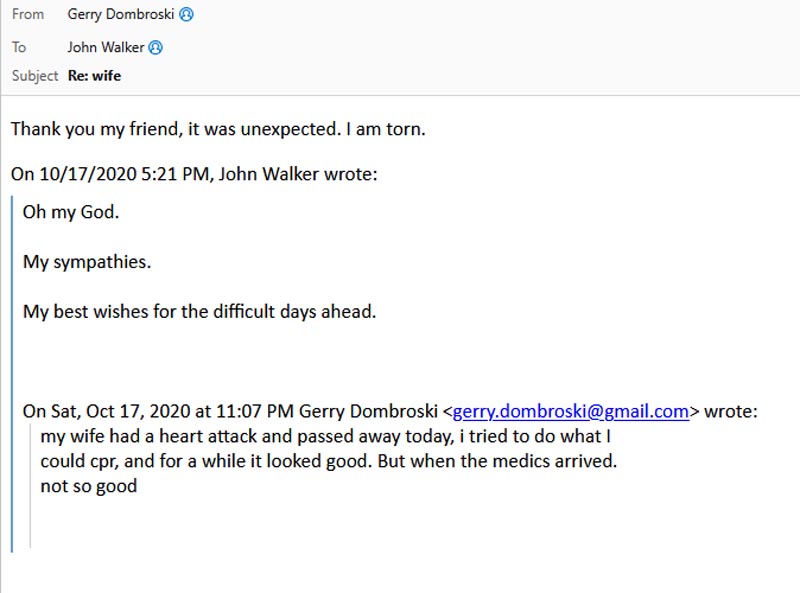
Task: Click the quoted line "My sympathies."
Action: 87,262
